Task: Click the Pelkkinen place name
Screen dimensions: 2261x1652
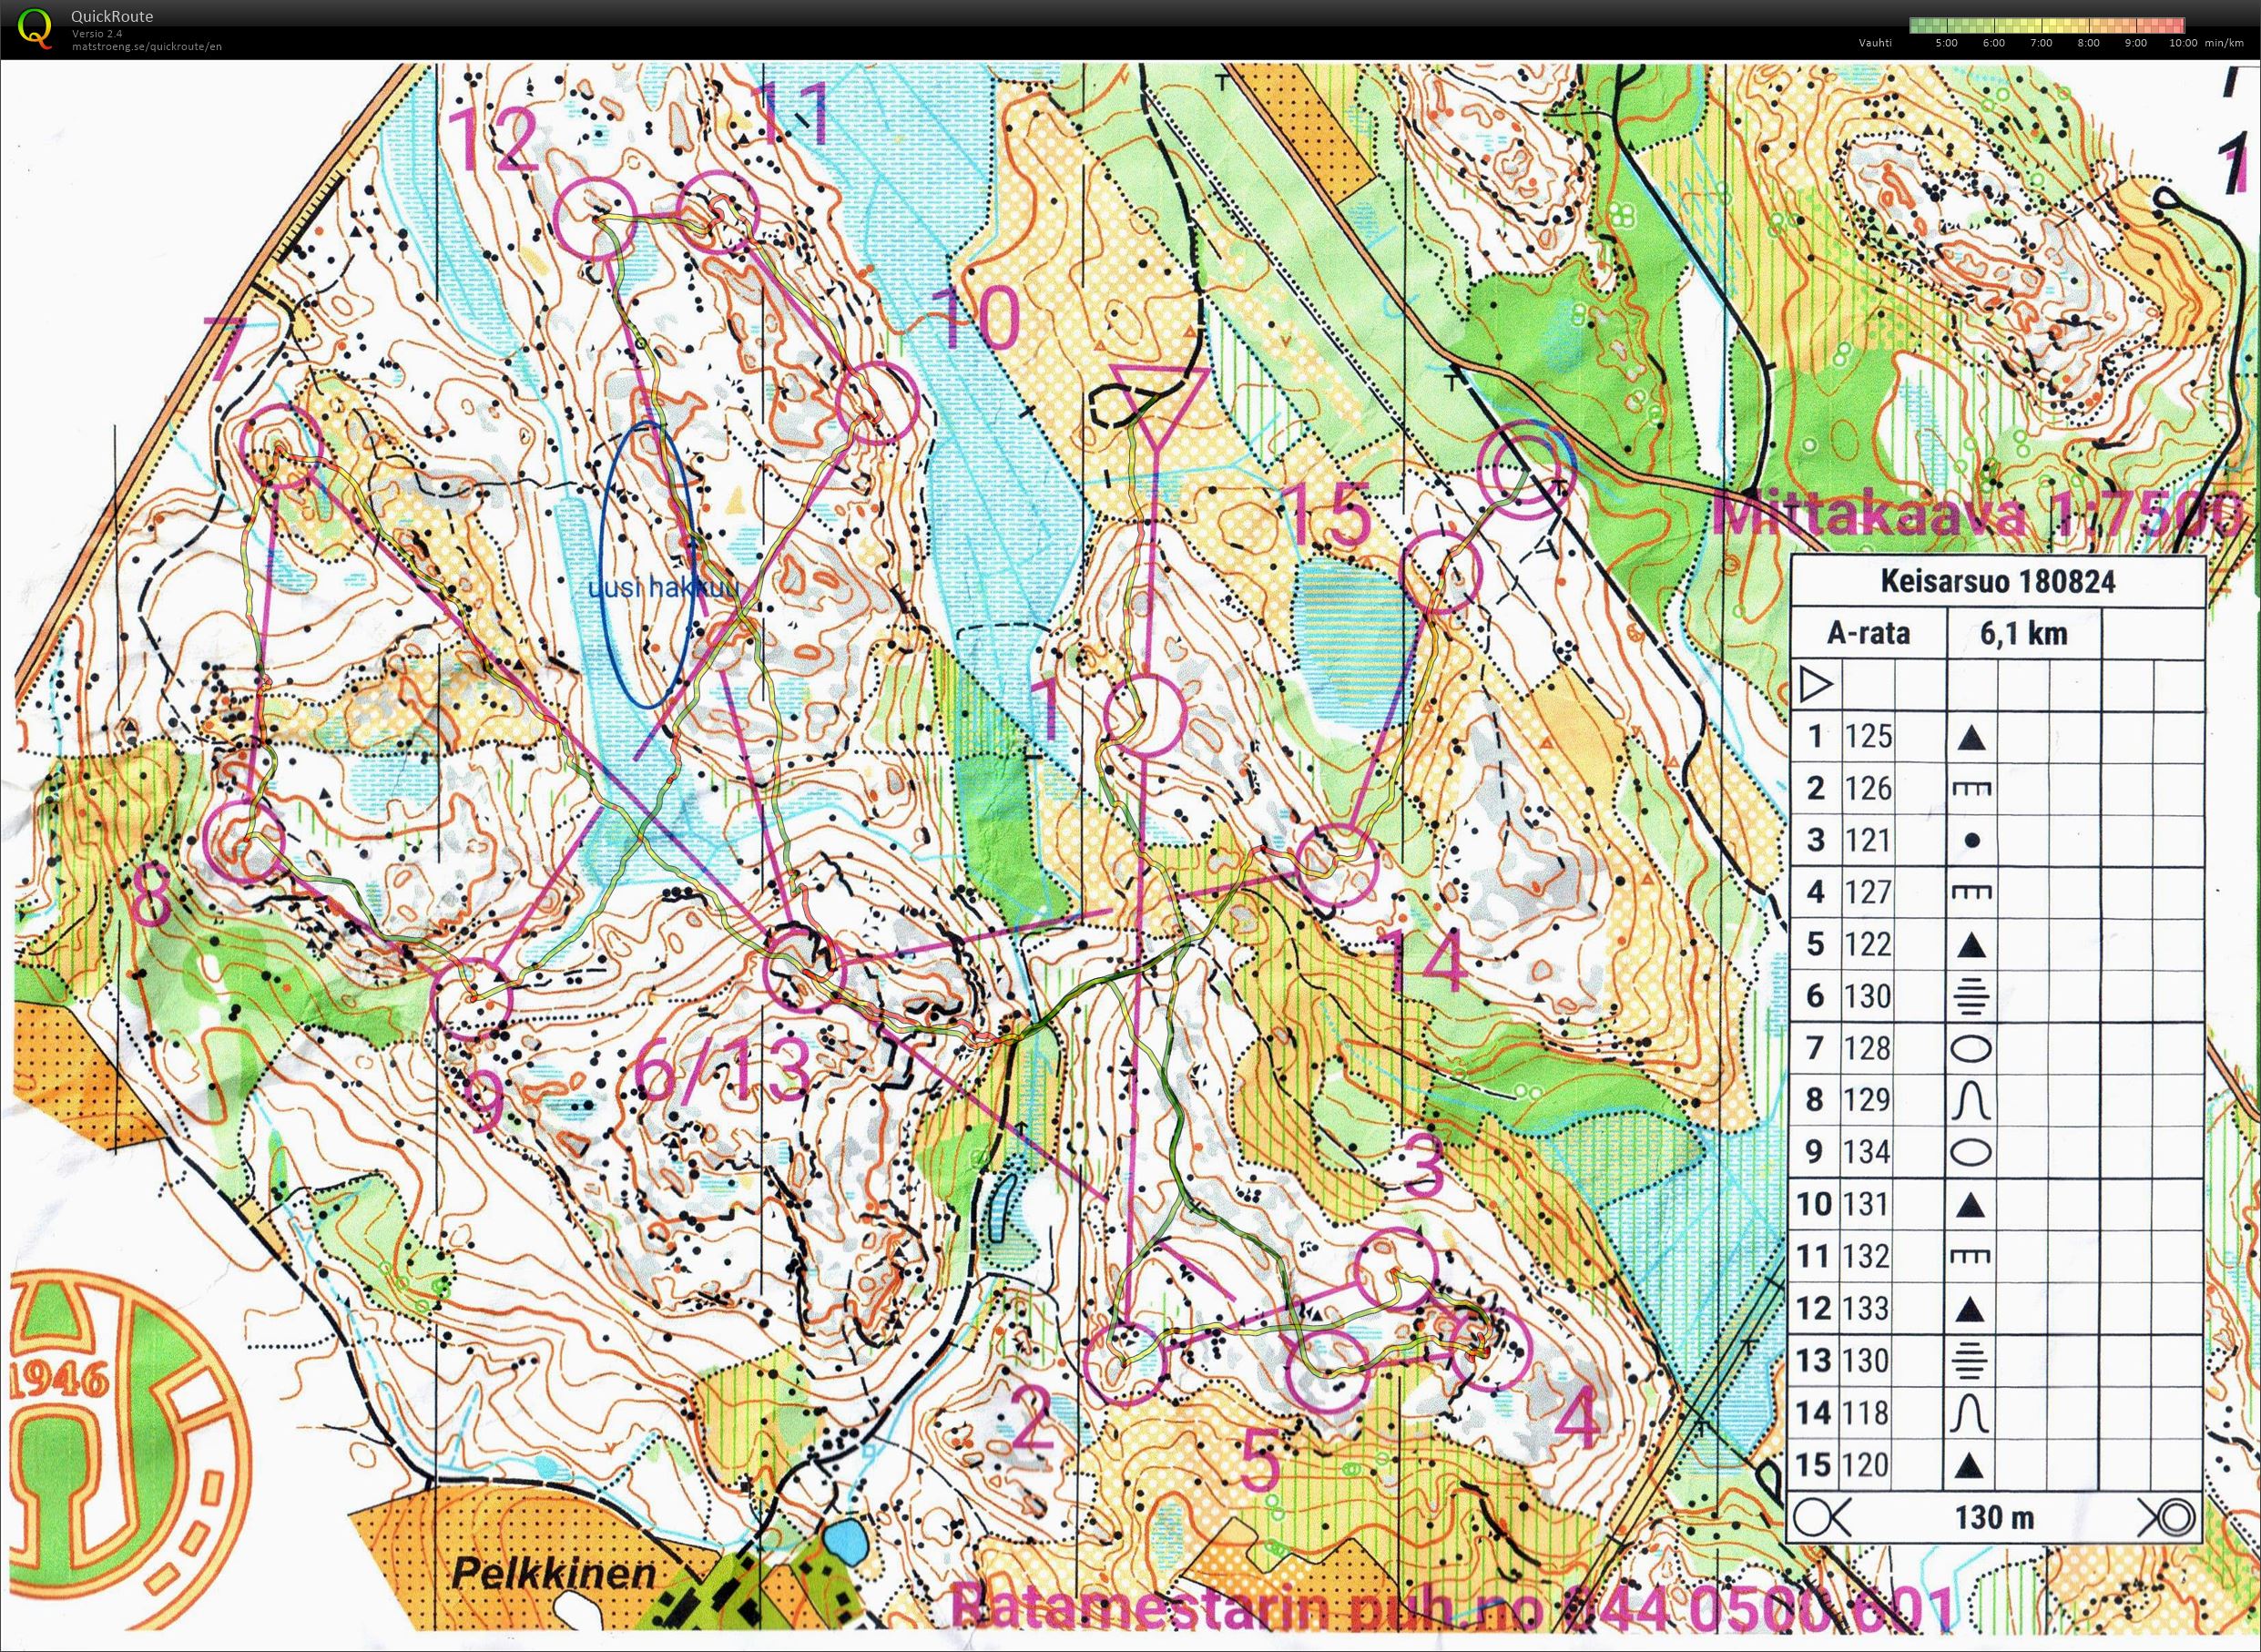Action: pyautogui.click(x=553, y=1575)
